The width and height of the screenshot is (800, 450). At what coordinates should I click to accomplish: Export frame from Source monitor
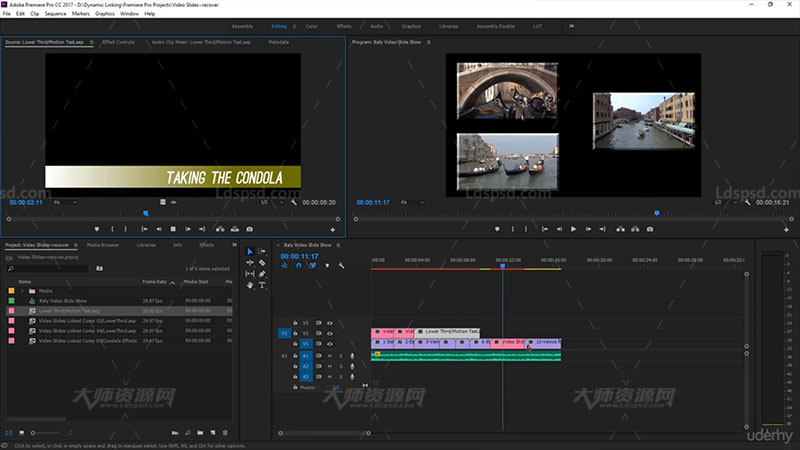(x=249, y=230)
